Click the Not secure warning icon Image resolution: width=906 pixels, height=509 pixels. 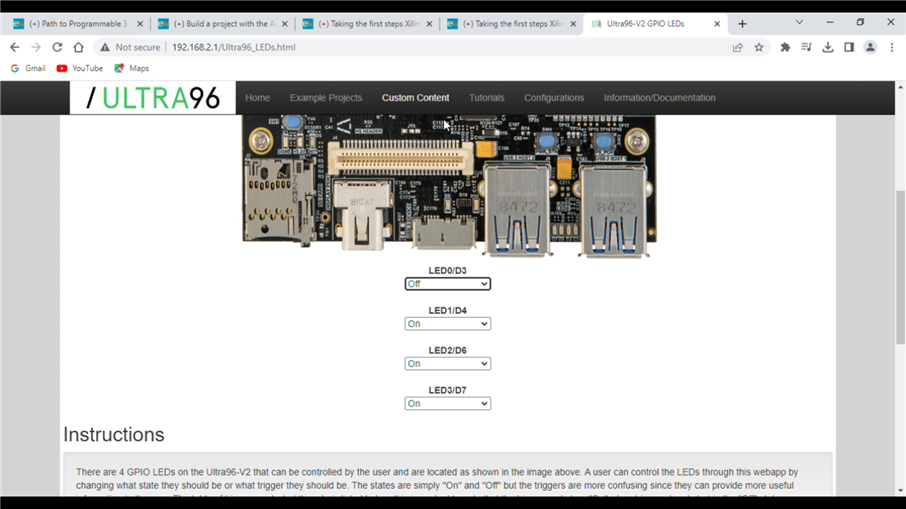(x=105, y=47)
